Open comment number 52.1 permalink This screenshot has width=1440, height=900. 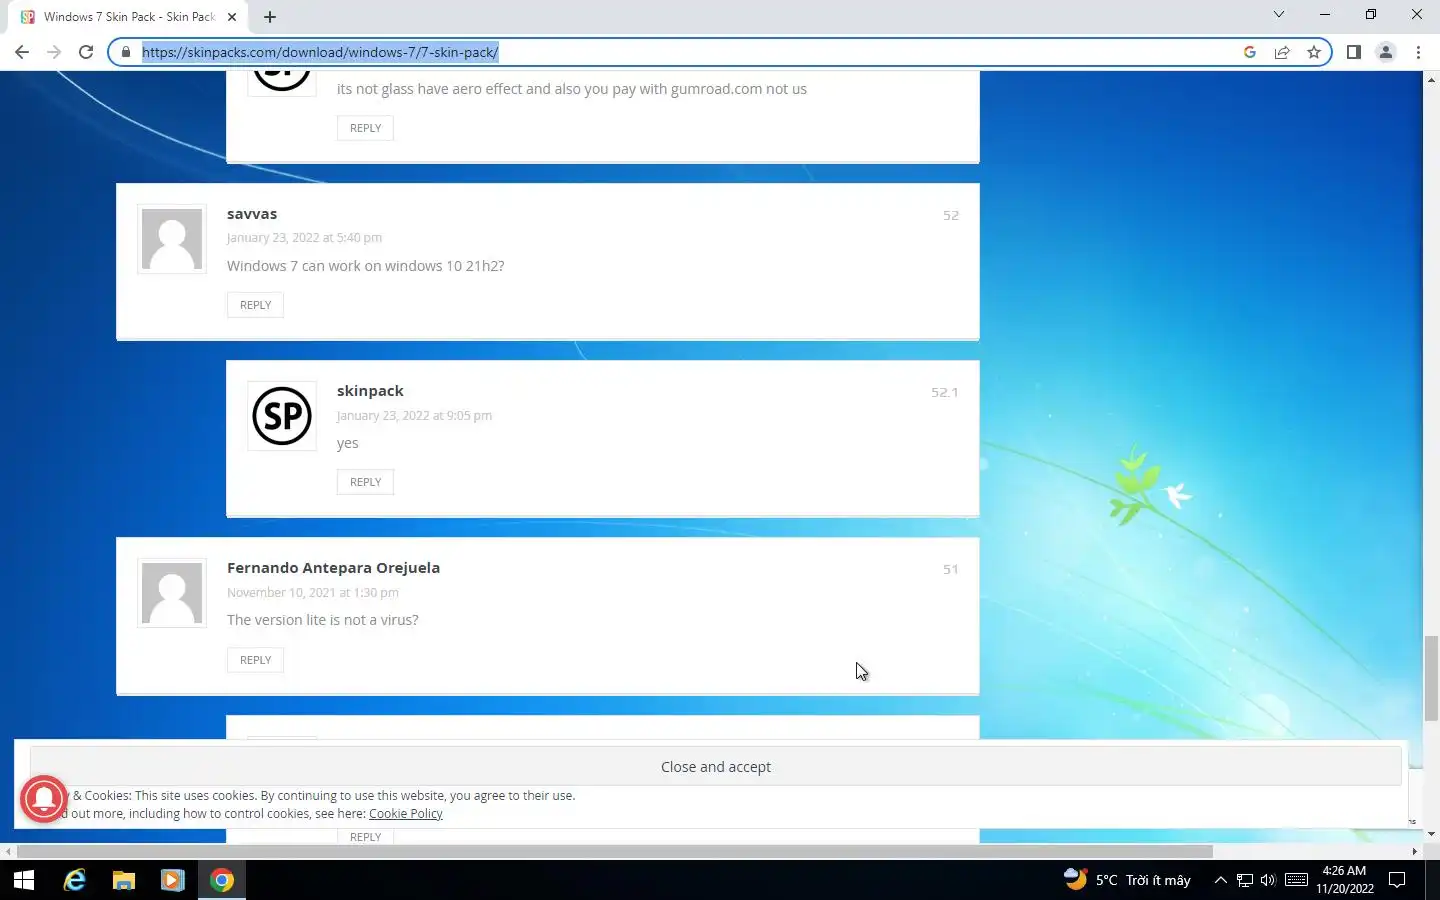point(944,392)
